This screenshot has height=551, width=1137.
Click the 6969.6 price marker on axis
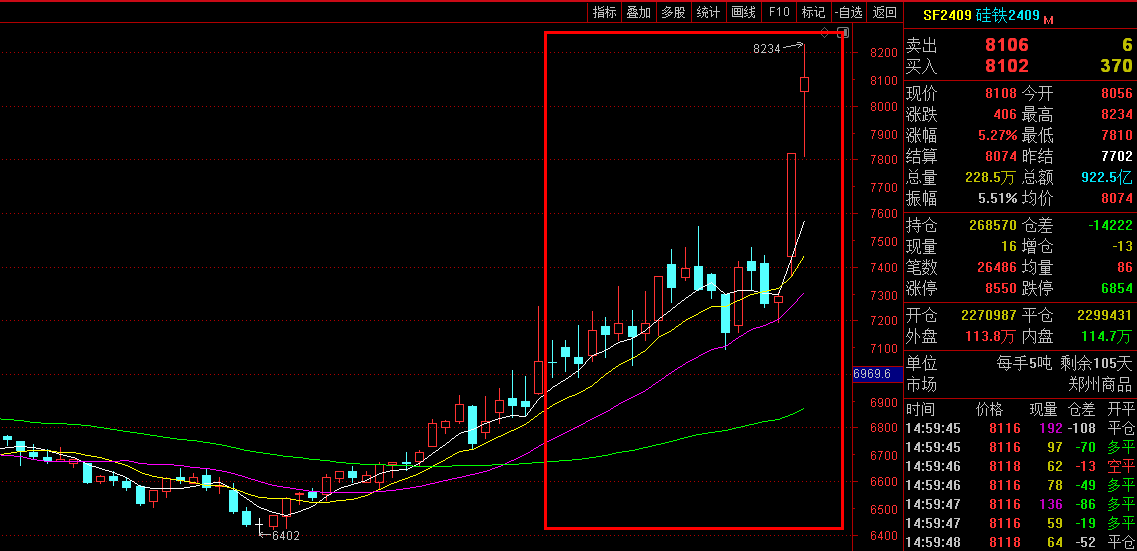tap(872, 374)
